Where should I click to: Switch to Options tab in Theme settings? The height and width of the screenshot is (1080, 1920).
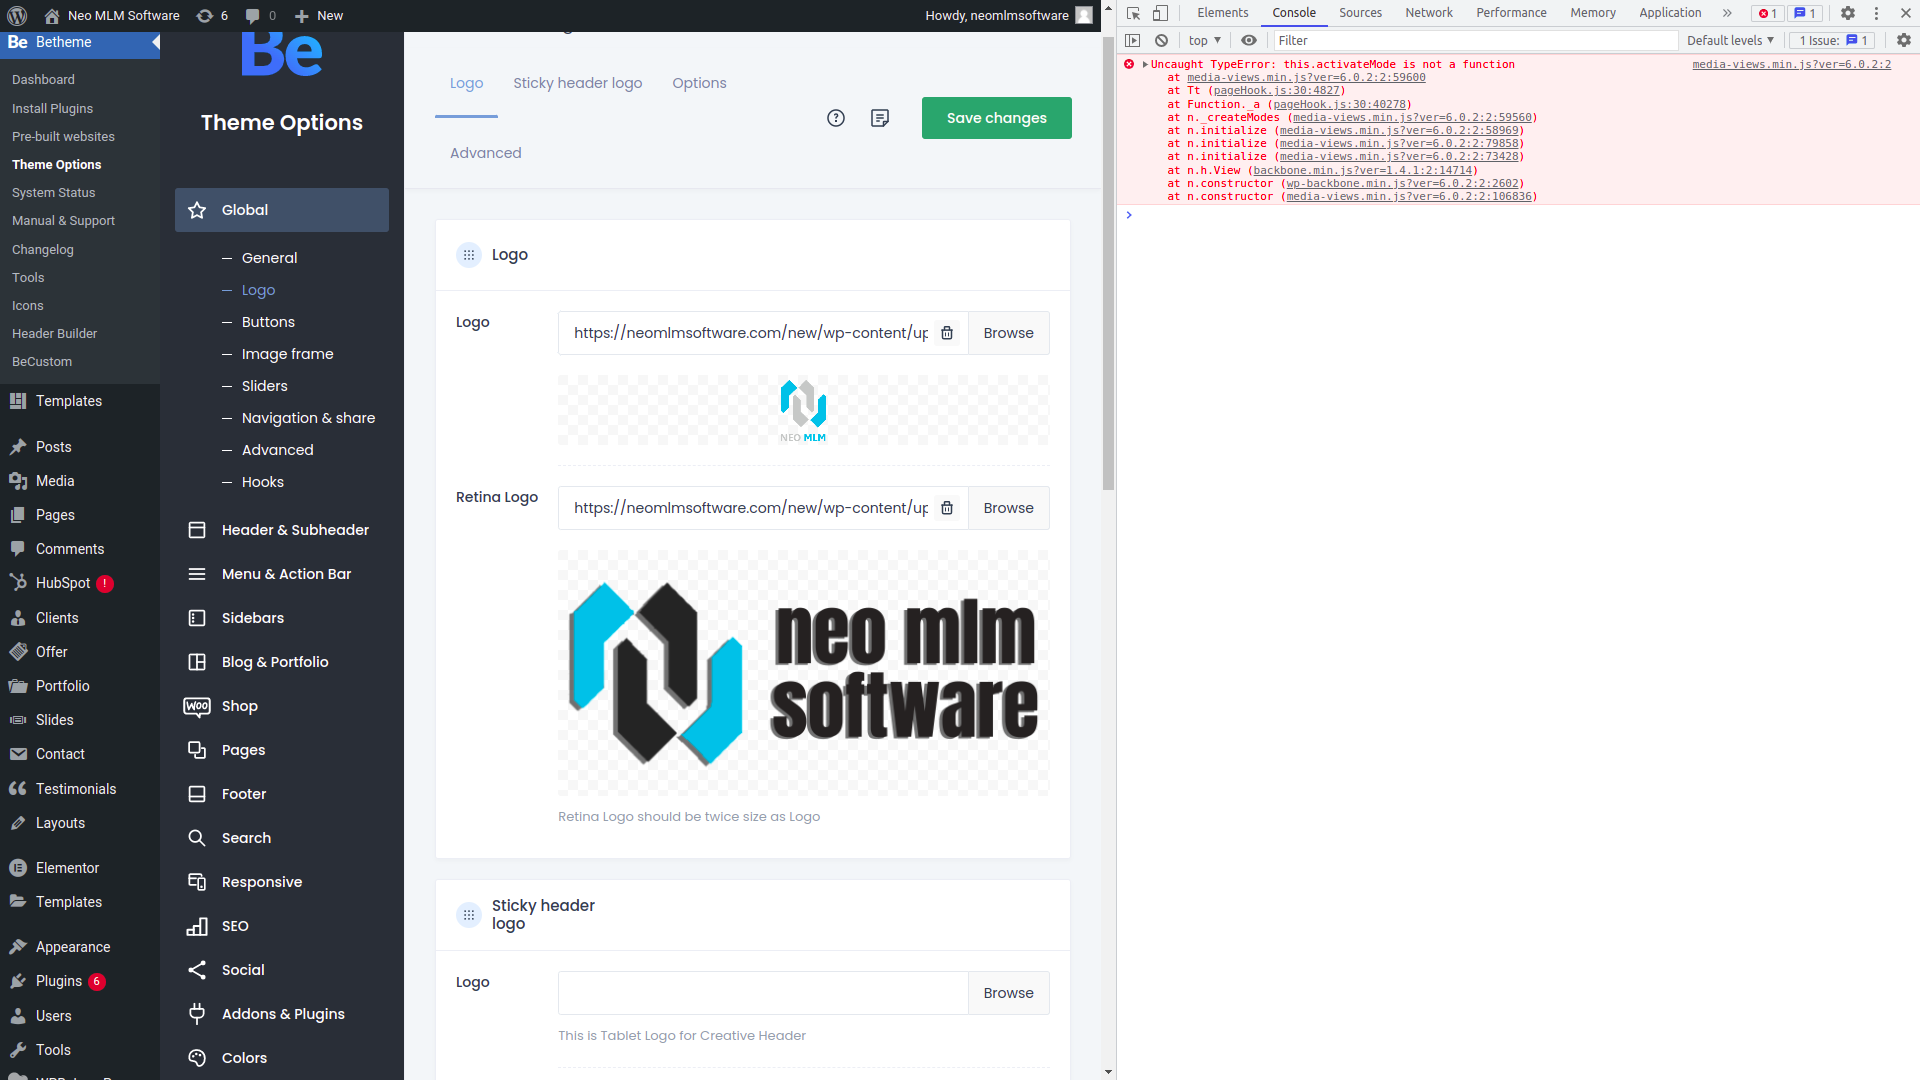click(699, 82)
